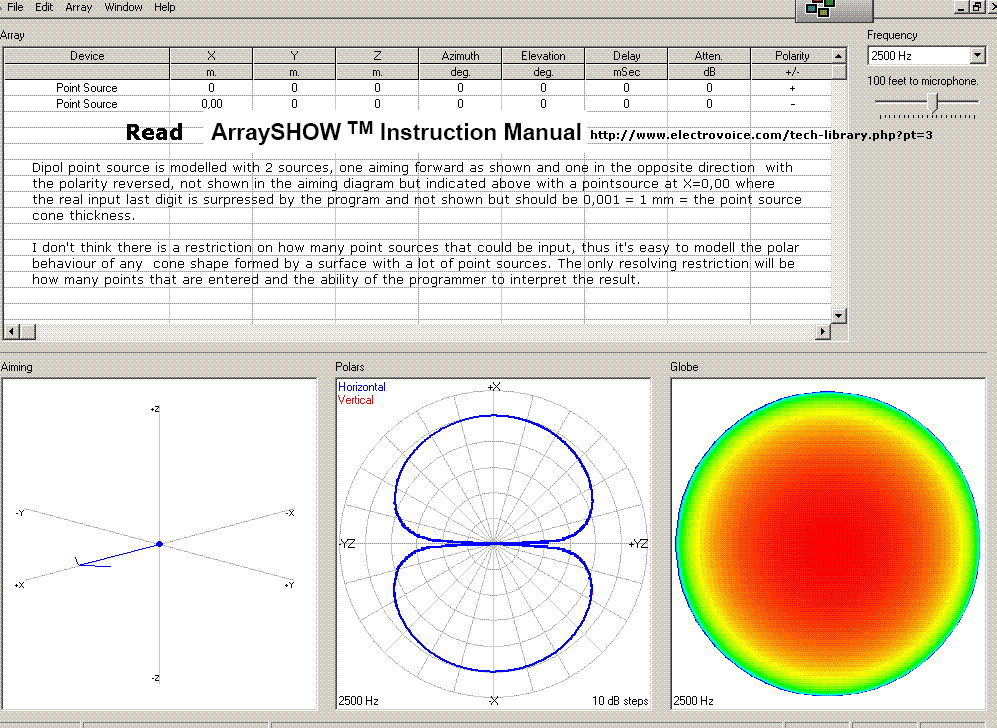
Task: Open the Edit menu
Action: coord(44,7)
